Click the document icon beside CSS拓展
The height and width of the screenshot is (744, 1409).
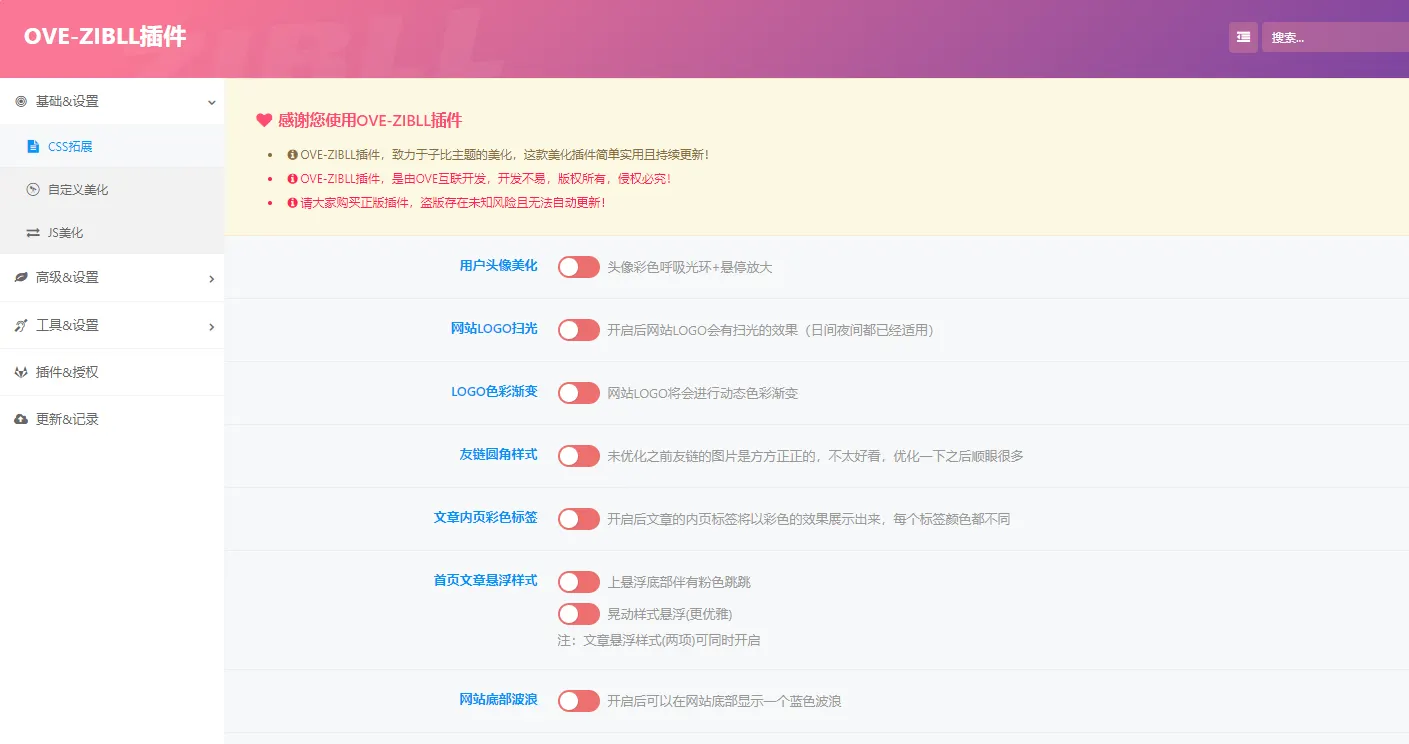click(x=33, y=147)
